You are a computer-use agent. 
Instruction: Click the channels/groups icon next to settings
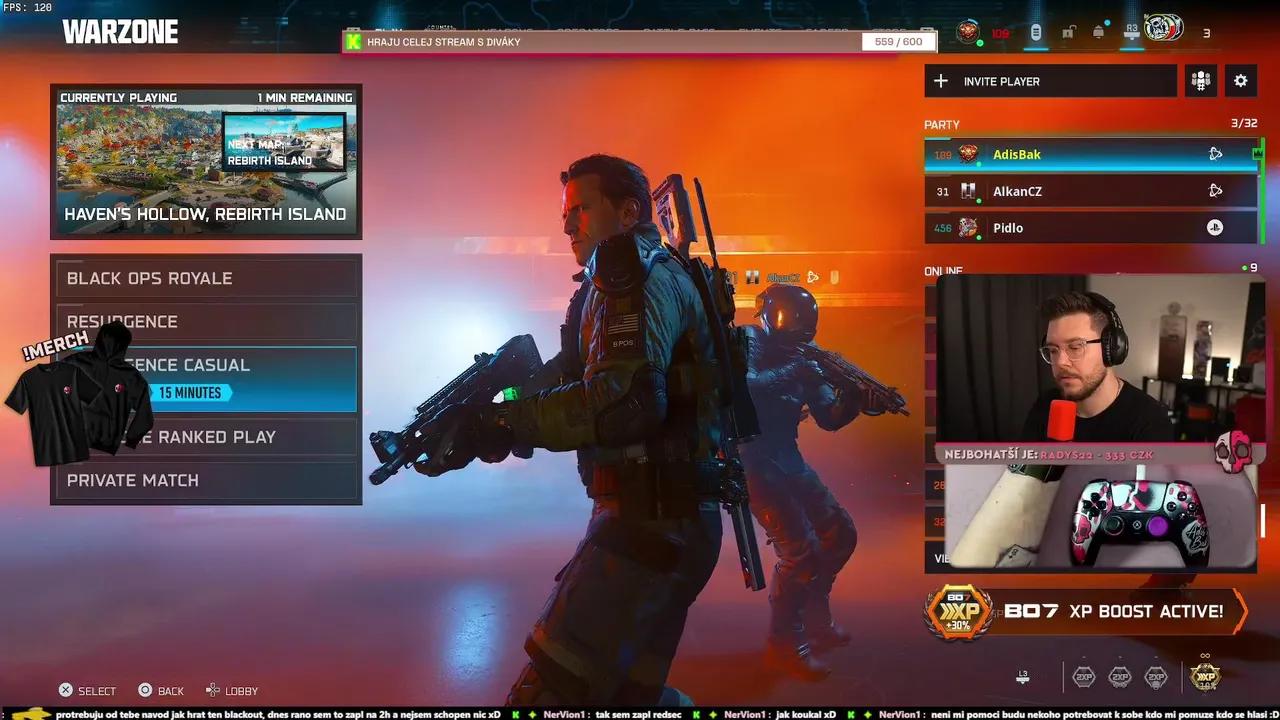coord(1201,81)
